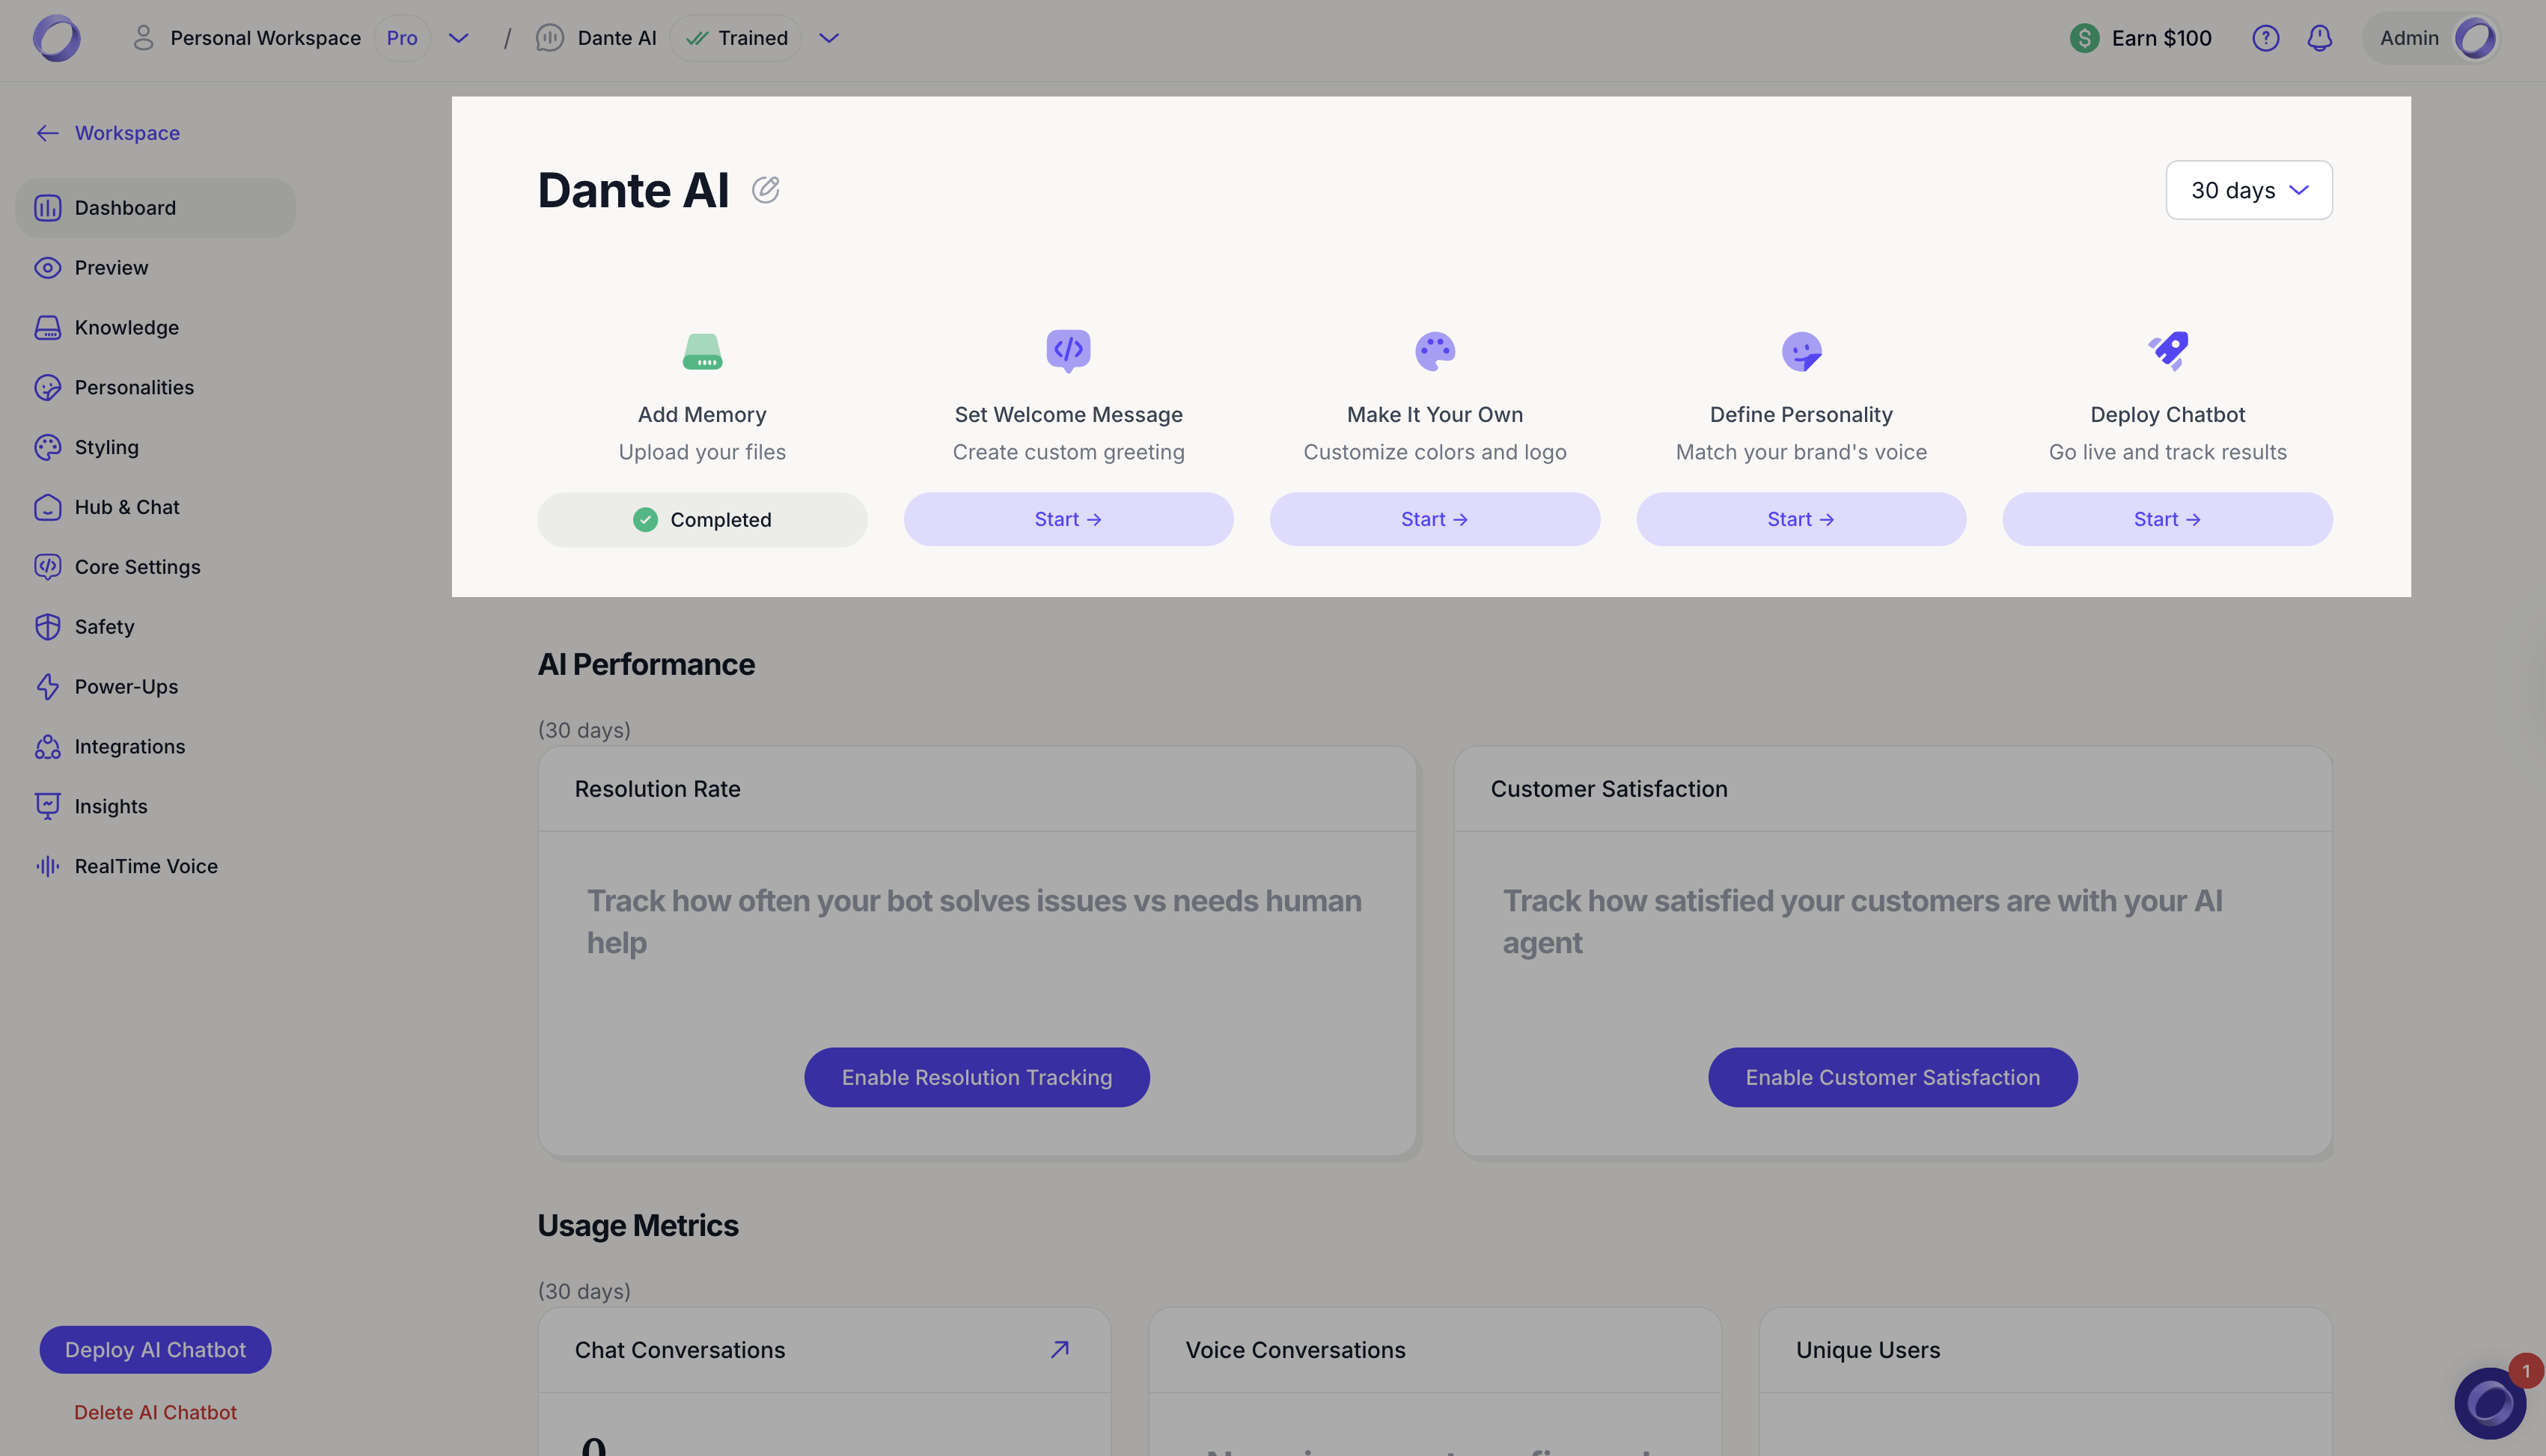Select Power-Ups from the sidebar
The width and height of the screenshot is (2546, 1456).
pyautogui.click(x=126, y=686)
